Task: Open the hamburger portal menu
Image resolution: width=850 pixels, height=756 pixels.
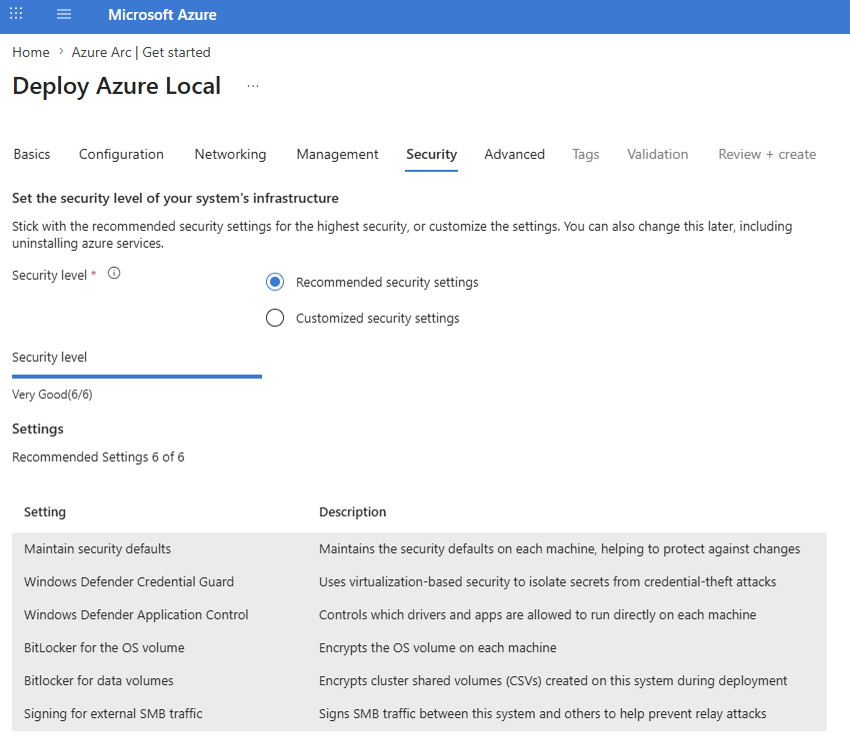Action: (64, 14)
